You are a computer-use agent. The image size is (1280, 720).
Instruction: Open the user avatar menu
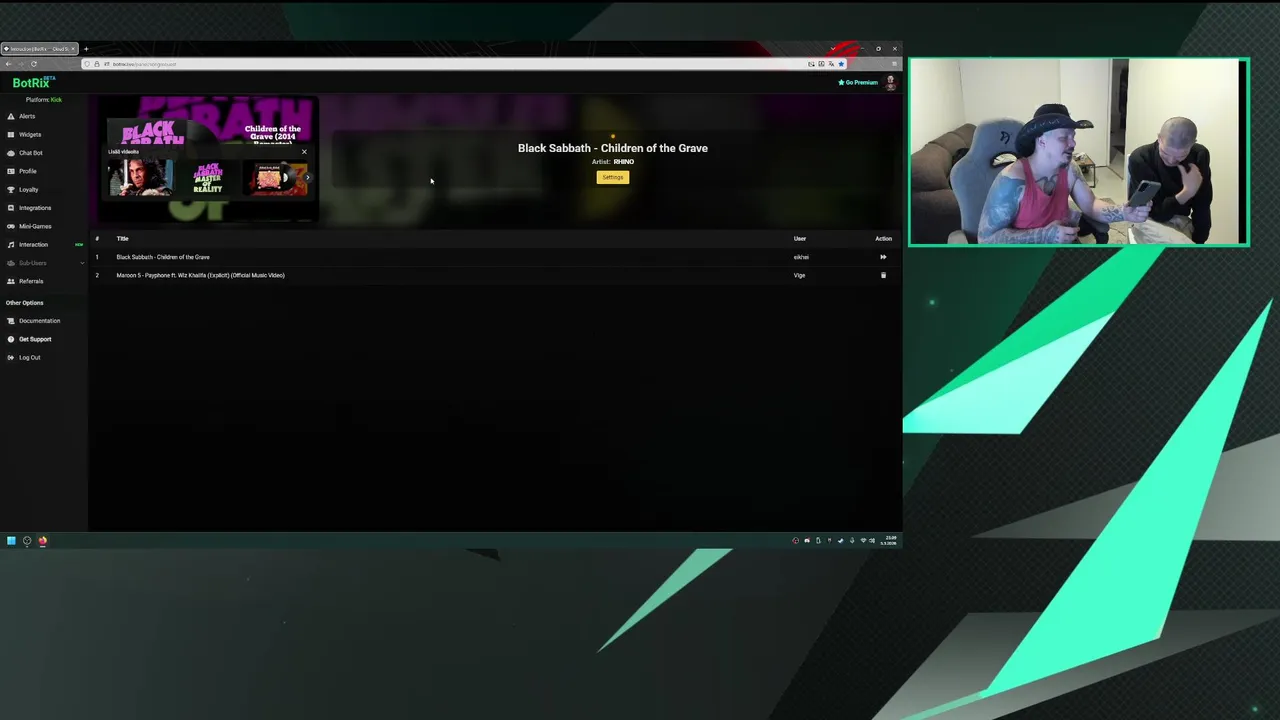tap(890, 82)
